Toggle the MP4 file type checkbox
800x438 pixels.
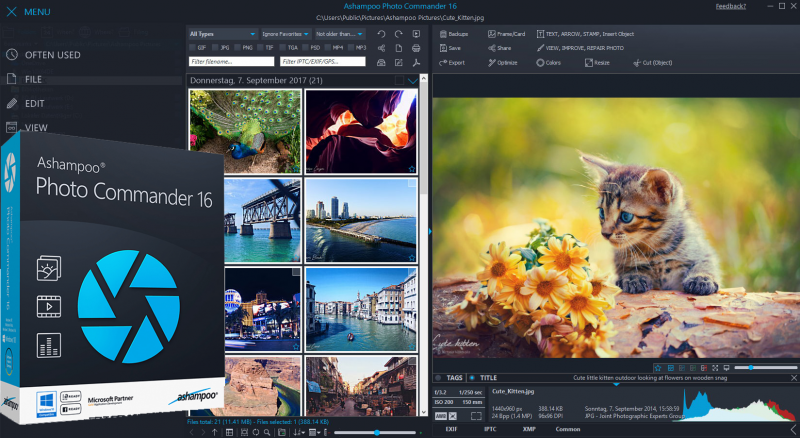pyautogui.click(x=328, y=47)
